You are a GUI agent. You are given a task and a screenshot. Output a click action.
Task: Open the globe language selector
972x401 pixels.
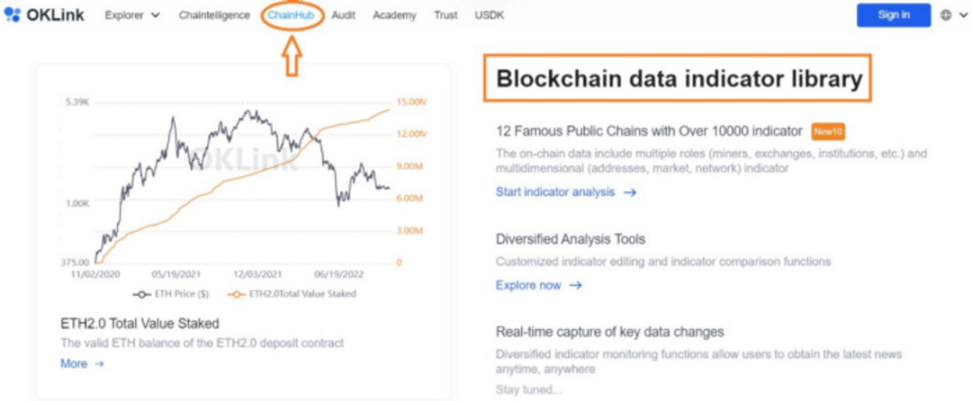tap(946, 15)
